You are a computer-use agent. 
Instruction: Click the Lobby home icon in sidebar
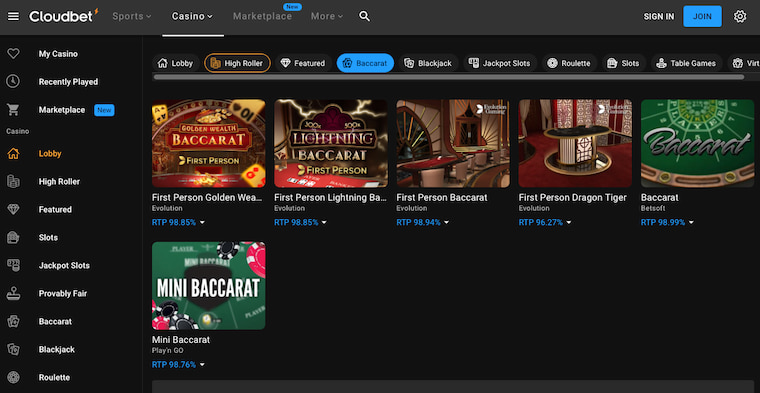click(x=13, y=154)
